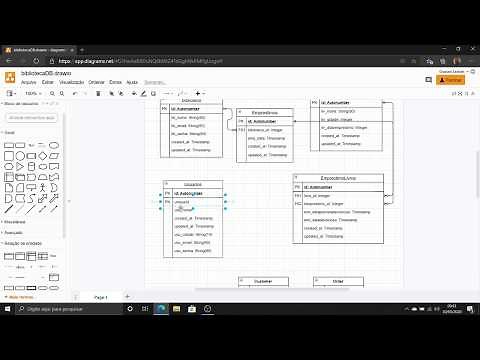
Task: Select the Customer table header
Action: pyautogui.click(x=263, y=282)
